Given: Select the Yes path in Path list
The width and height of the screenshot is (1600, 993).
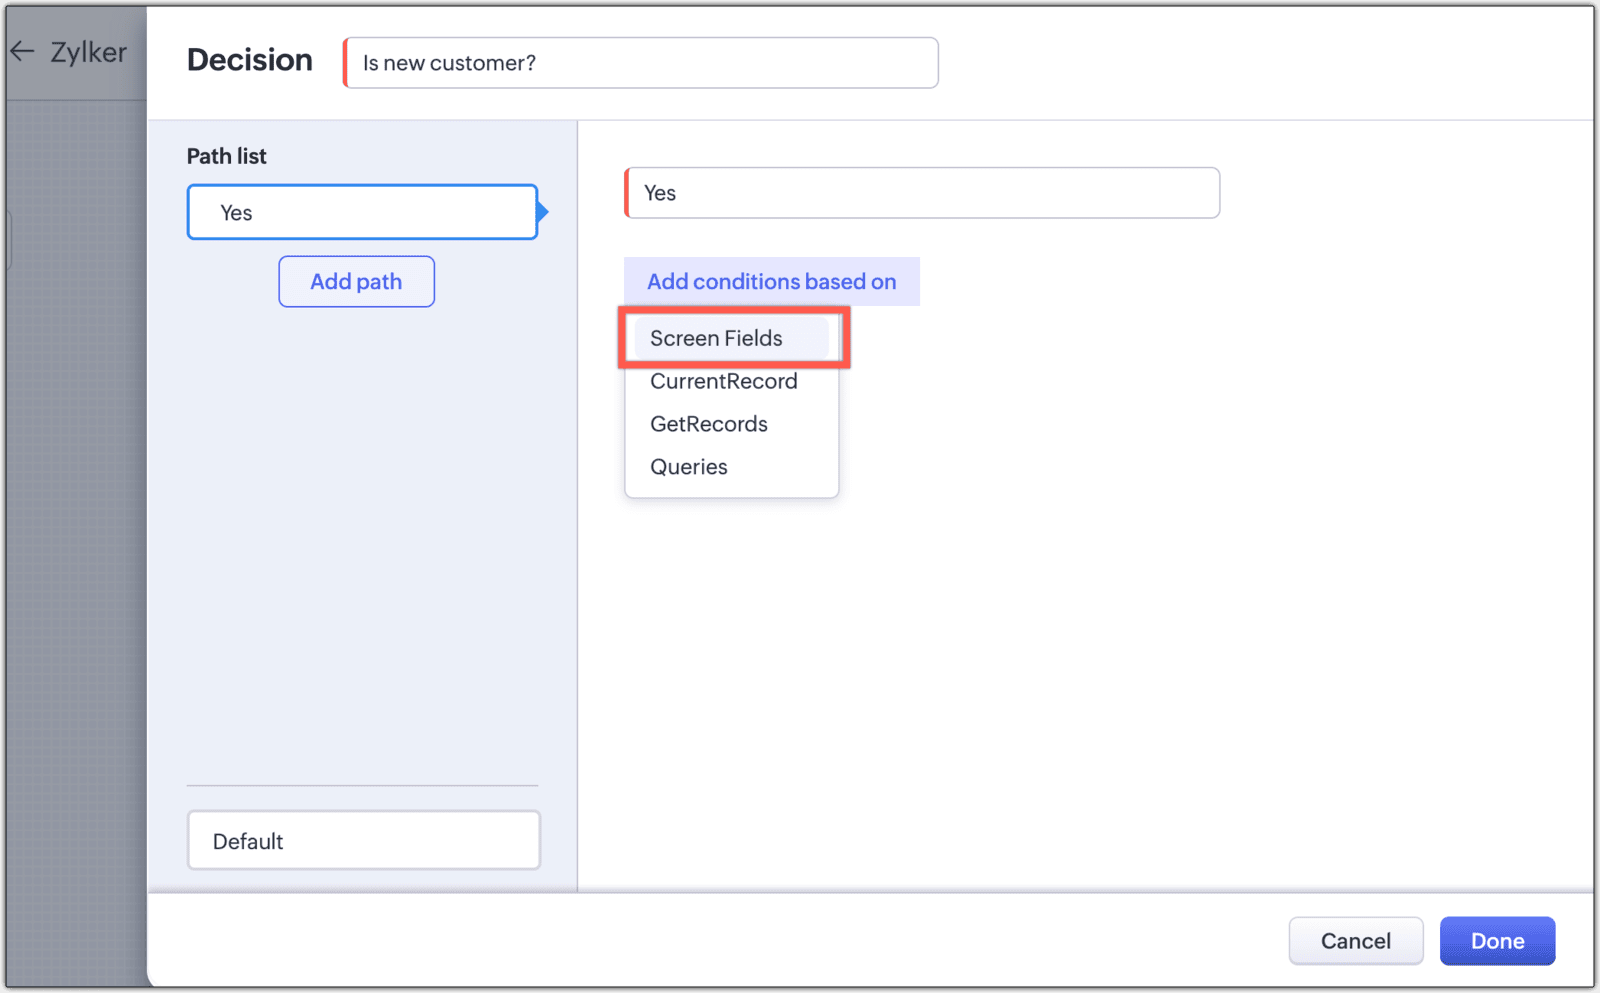Looking at the screenshot, I should (362, 212).
